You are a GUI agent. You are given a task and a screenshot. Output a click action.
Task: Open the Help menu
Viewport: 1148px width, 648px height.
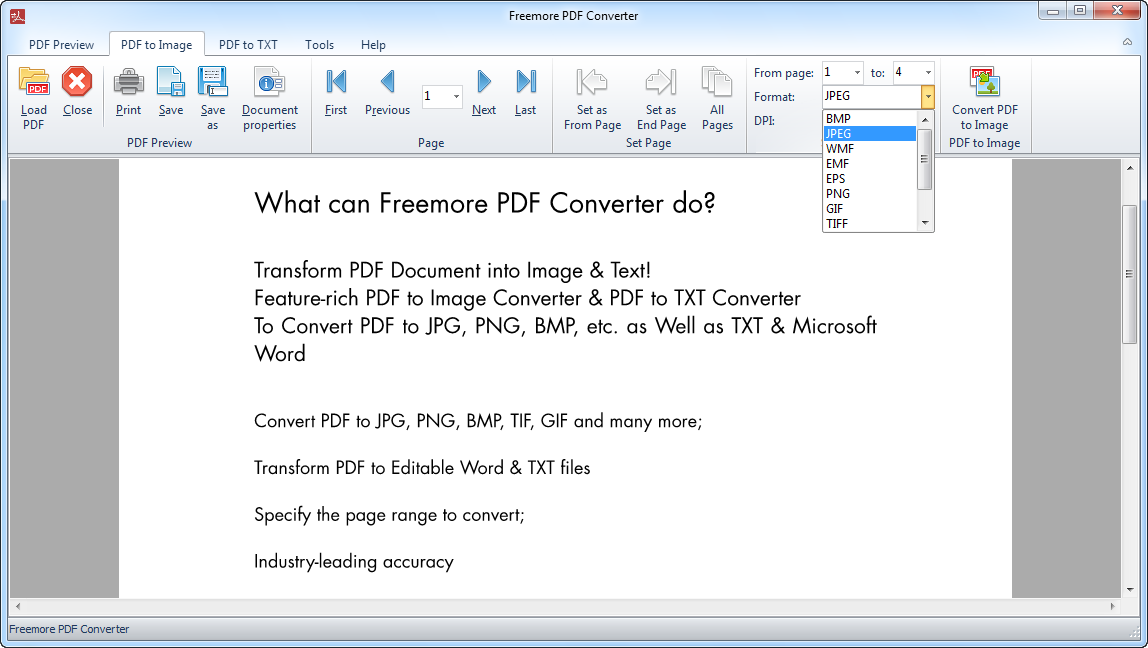coord(373,44)
